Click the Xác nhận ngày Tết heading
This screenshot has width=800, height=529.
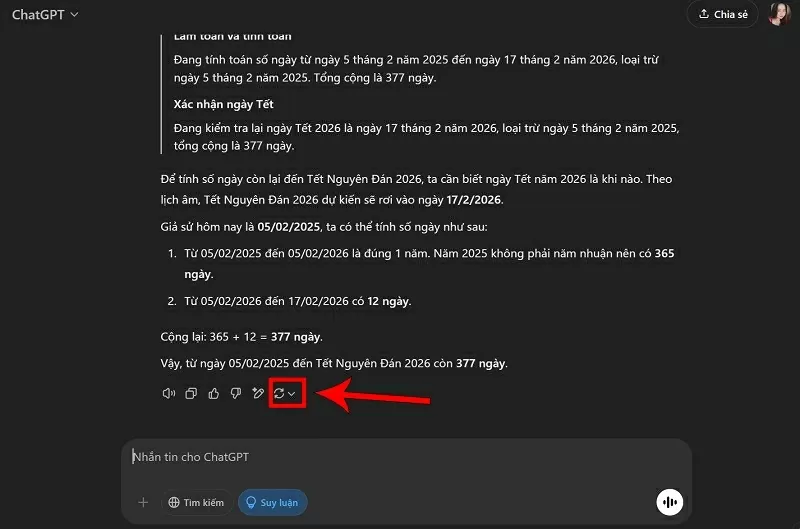(x=223, y=104)
